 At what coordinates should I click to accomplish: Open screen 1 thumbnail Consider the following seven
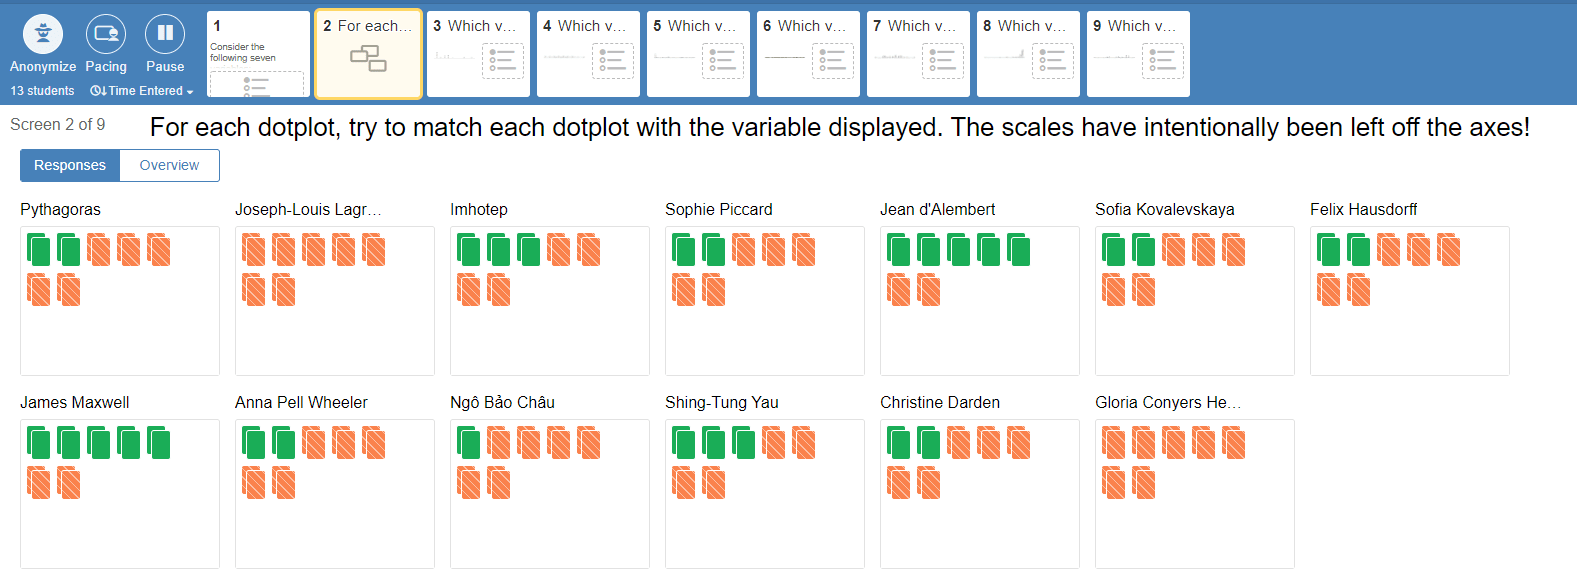tap(258, 54)
